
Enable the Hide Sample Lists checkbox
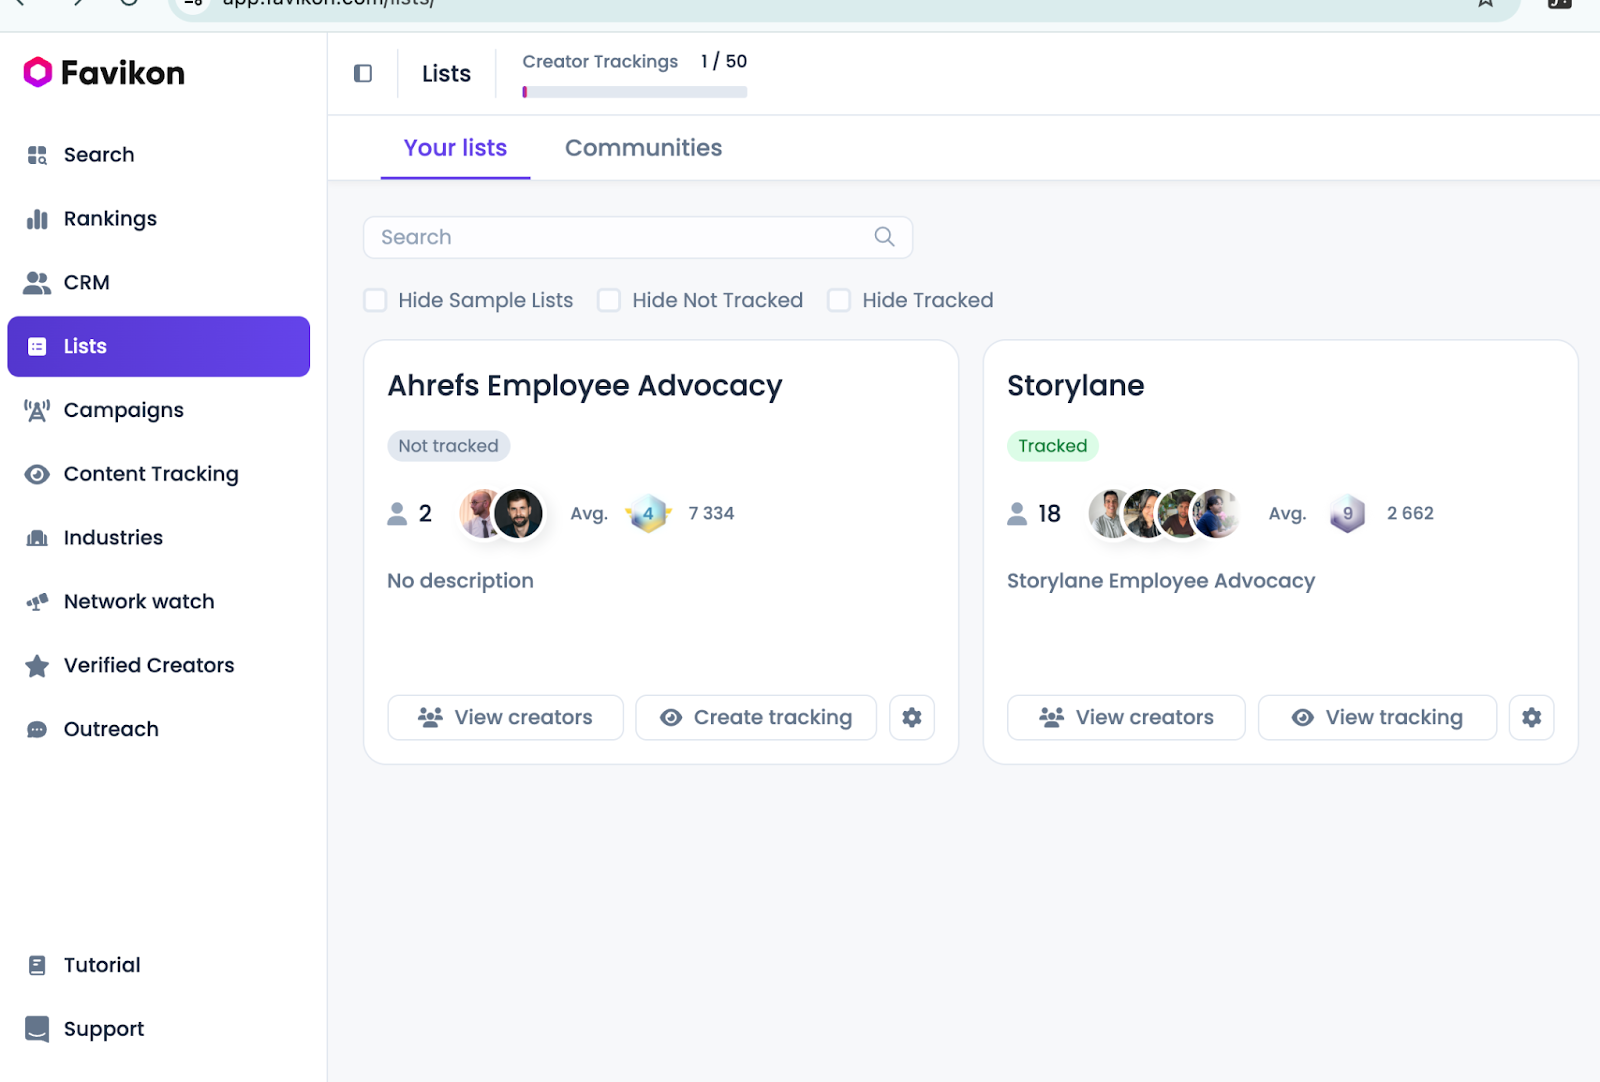(375, 300)
